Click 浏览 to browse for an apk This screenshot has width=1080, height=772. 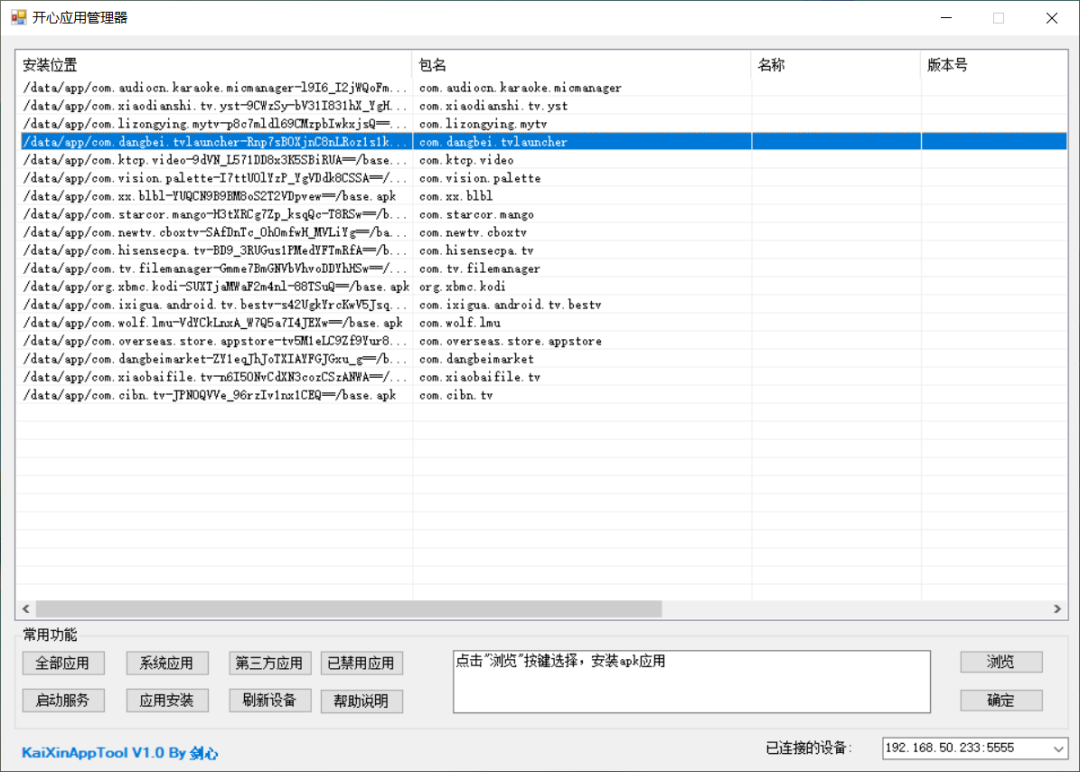(x=1001, y=662)
